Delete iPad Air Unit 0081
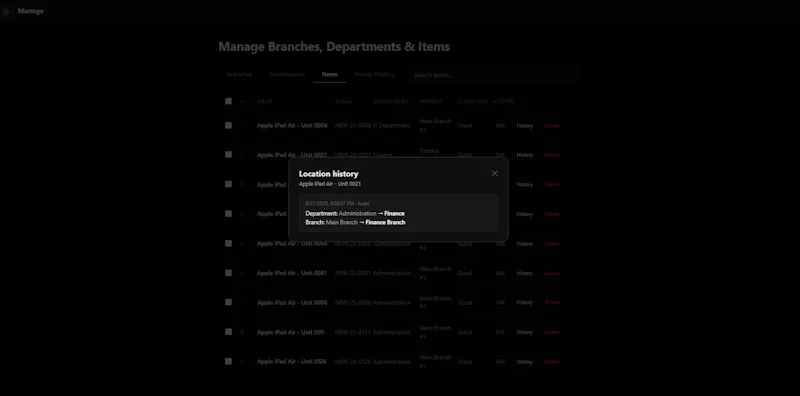This screenshot has height=396, width=800. (552, 274)
